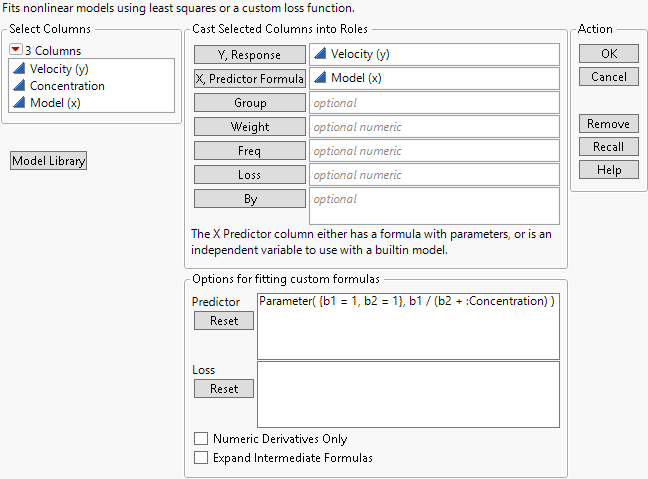Viewport: 648px width, 479px height.
Task: Click the Freq role button
Action: pyautogui.click(x=249, y=150)
